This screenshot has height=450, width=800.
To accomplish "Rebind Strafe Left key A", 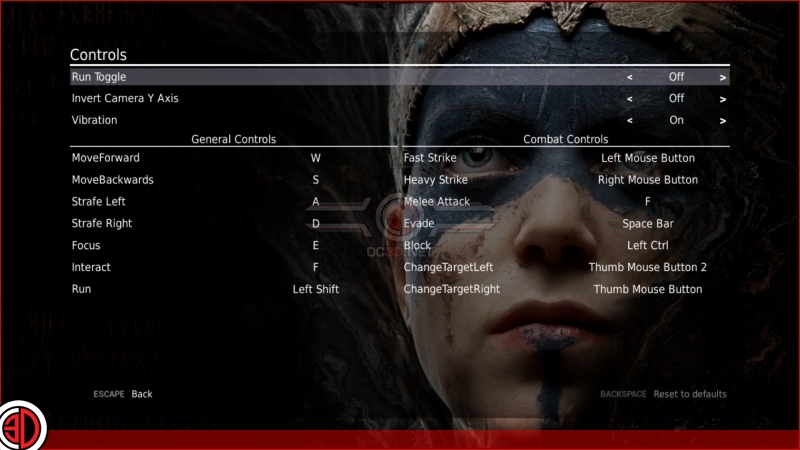I will pyautogui.click(x=315, y=202).
